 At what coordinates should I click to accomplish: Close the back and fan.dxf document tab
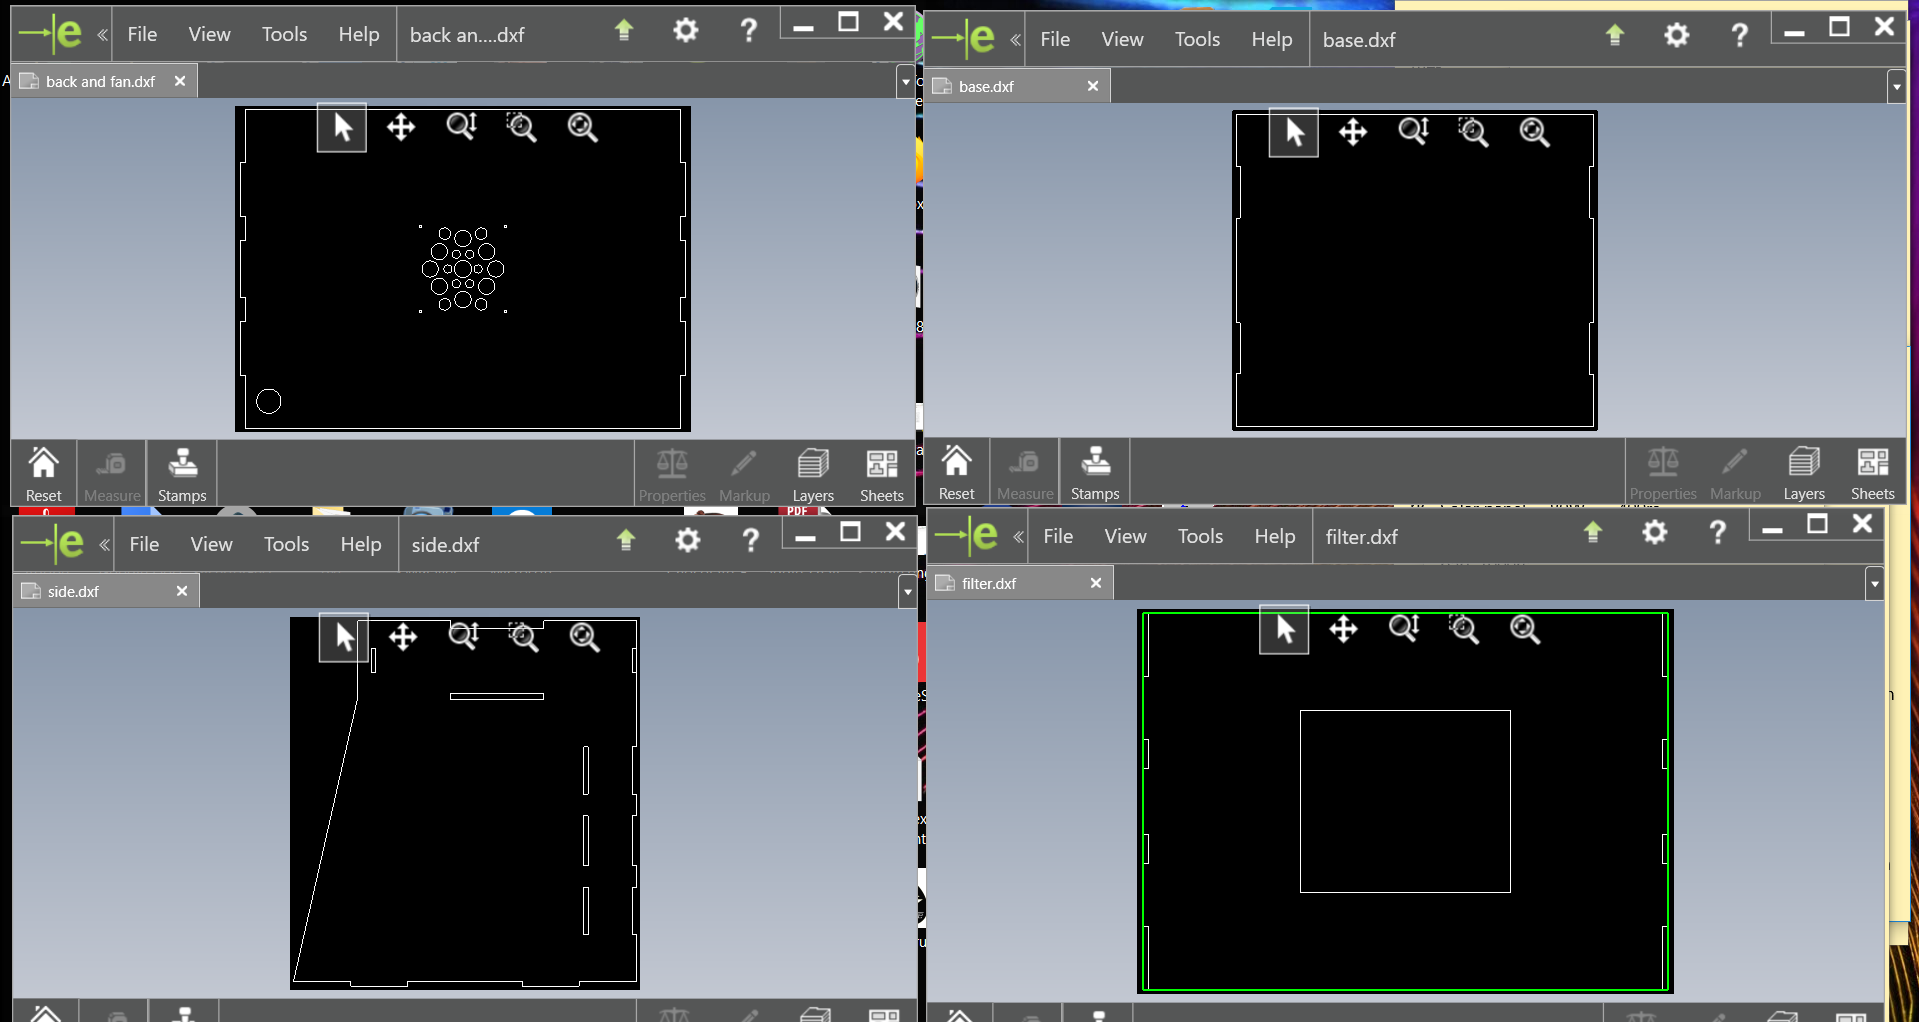[180, 81]
